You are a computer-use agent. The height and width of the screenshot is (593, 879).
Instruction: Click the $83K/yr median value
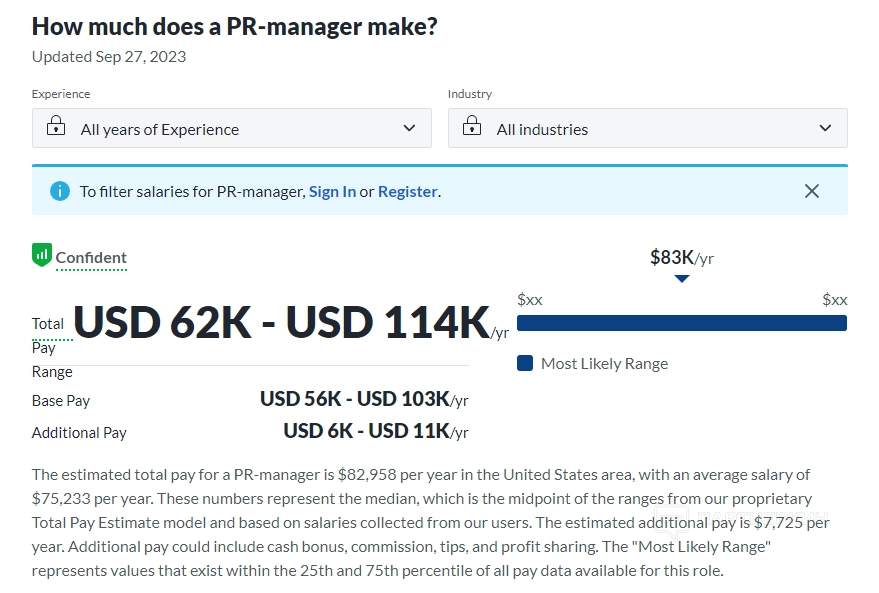coord(682,258)
